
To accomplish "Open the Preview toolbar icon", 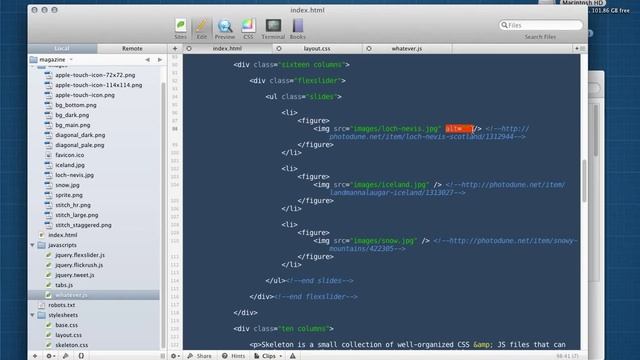I will 225,29.
